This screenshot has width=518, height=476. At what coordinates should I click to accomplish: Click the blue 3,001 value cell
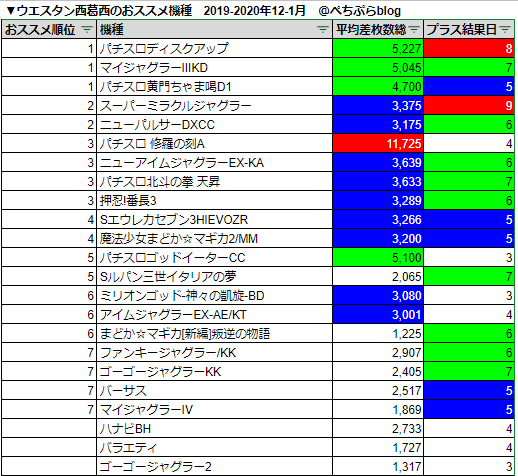[x=378, y=314]
